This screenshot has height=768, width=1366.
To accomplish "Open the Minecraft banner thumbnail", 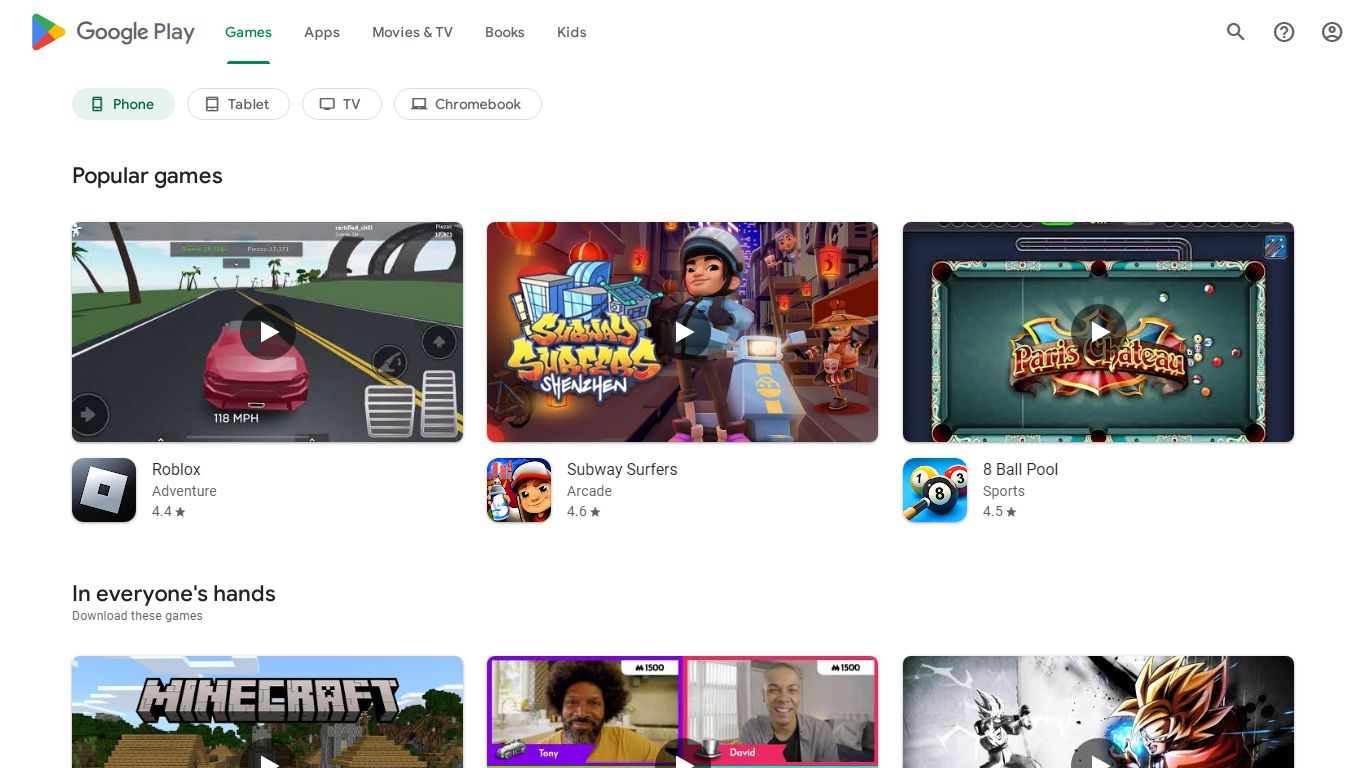I will click(268, 712).
